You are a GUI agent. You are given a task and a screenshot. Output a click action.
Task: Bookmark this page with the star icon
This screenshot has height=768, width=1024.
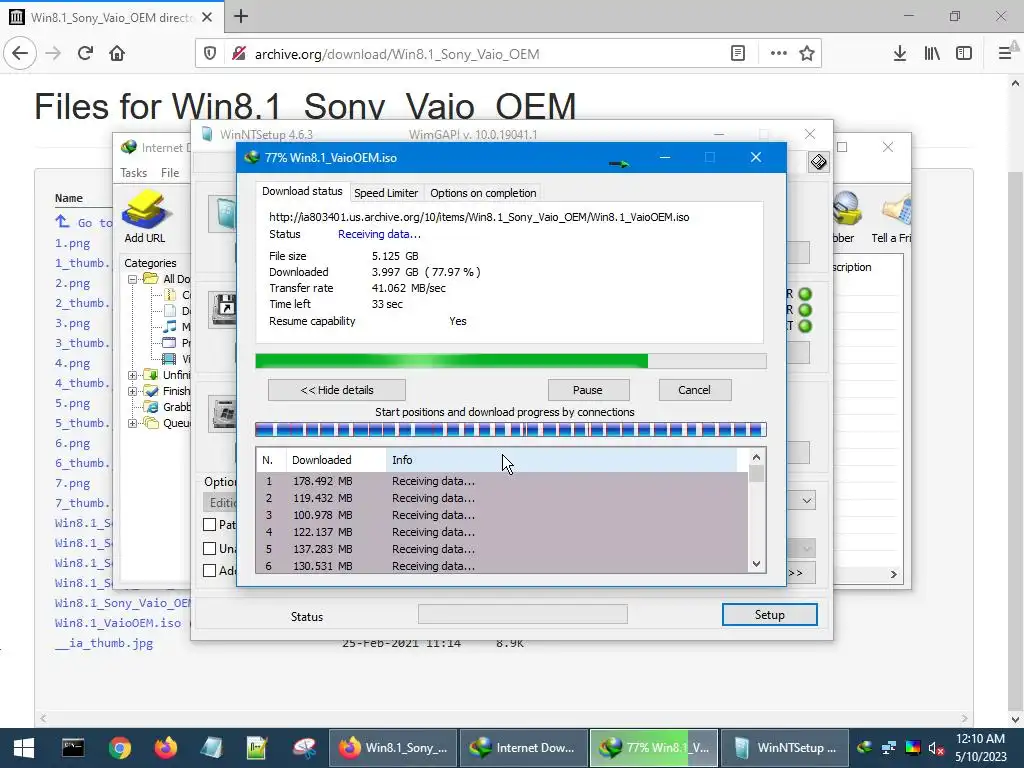tap(807, 54)
